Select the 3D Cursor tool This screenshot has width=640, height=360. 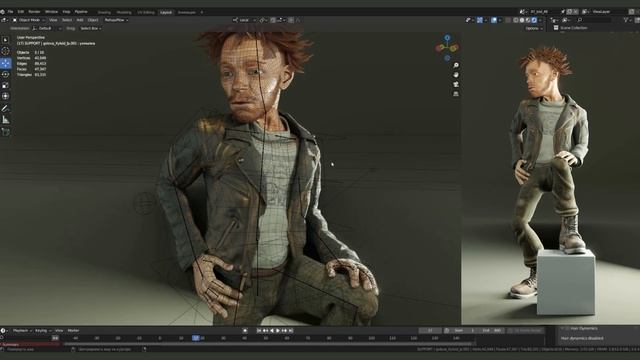5,51
